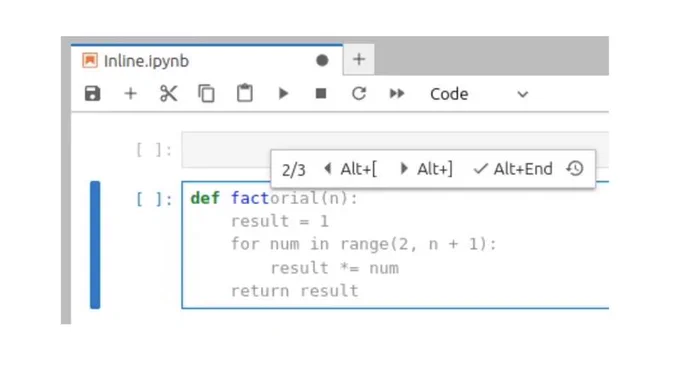This screenshot has height=377, width=680.
Task: Open a new launcher tab
Action: 359,59
